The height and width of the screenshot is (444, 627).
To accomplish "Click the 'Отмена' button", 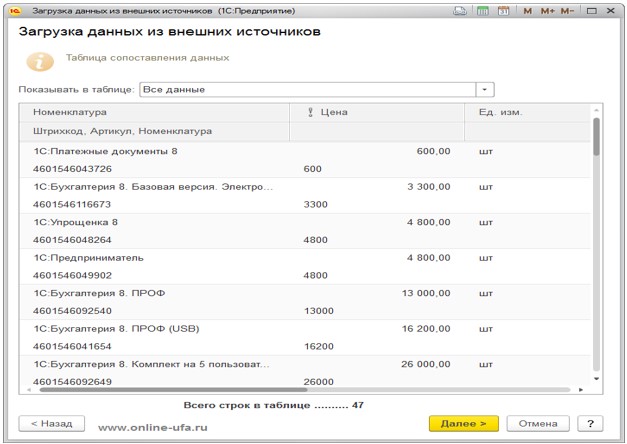I will click(x=537, y=424).
